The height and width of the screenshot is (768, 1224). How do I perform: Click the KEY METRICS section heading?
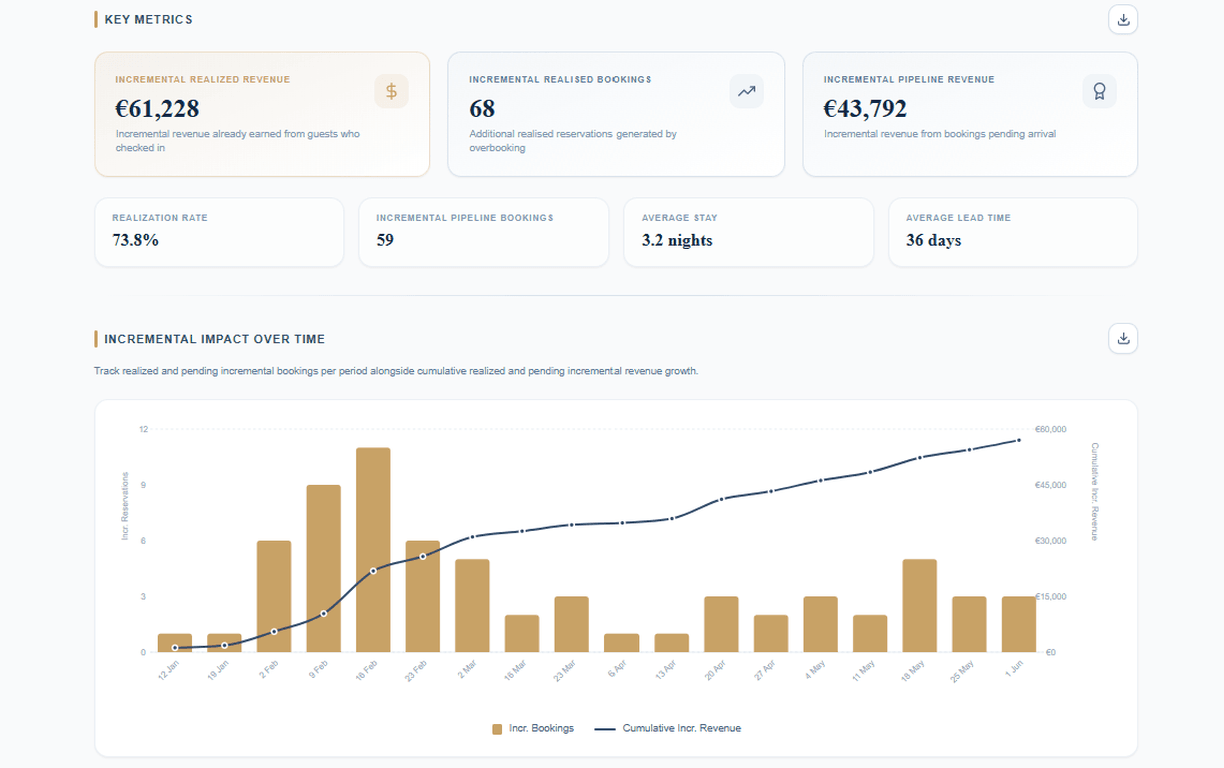tap(148, 19)
